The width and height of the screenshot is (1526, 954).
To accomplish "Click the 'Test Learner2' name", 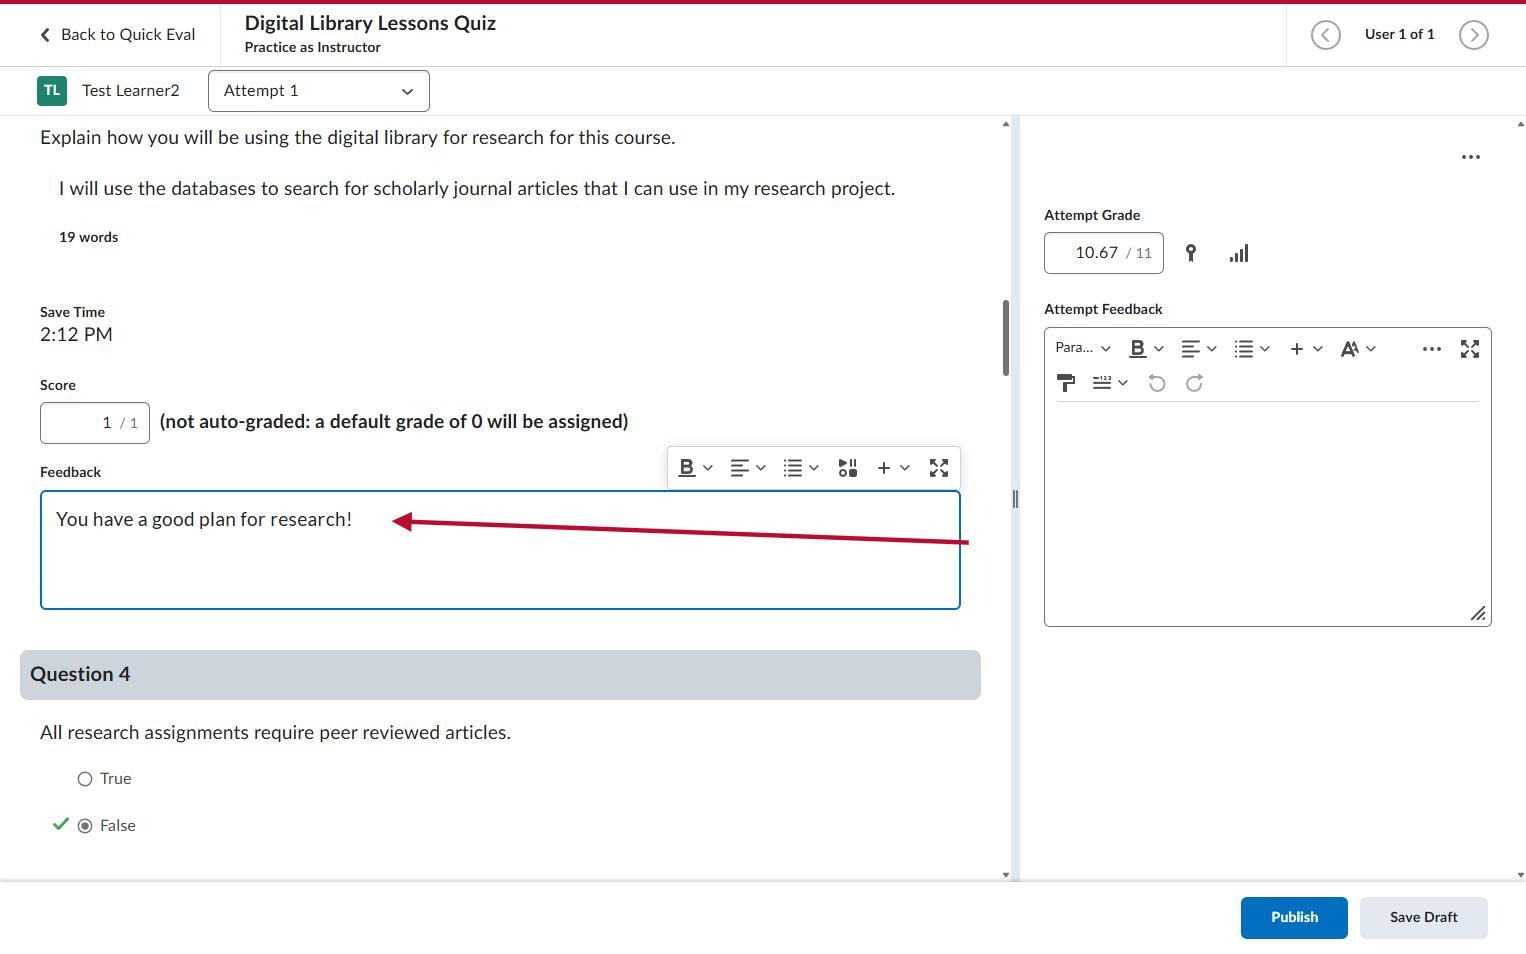I will click(131, 91).
